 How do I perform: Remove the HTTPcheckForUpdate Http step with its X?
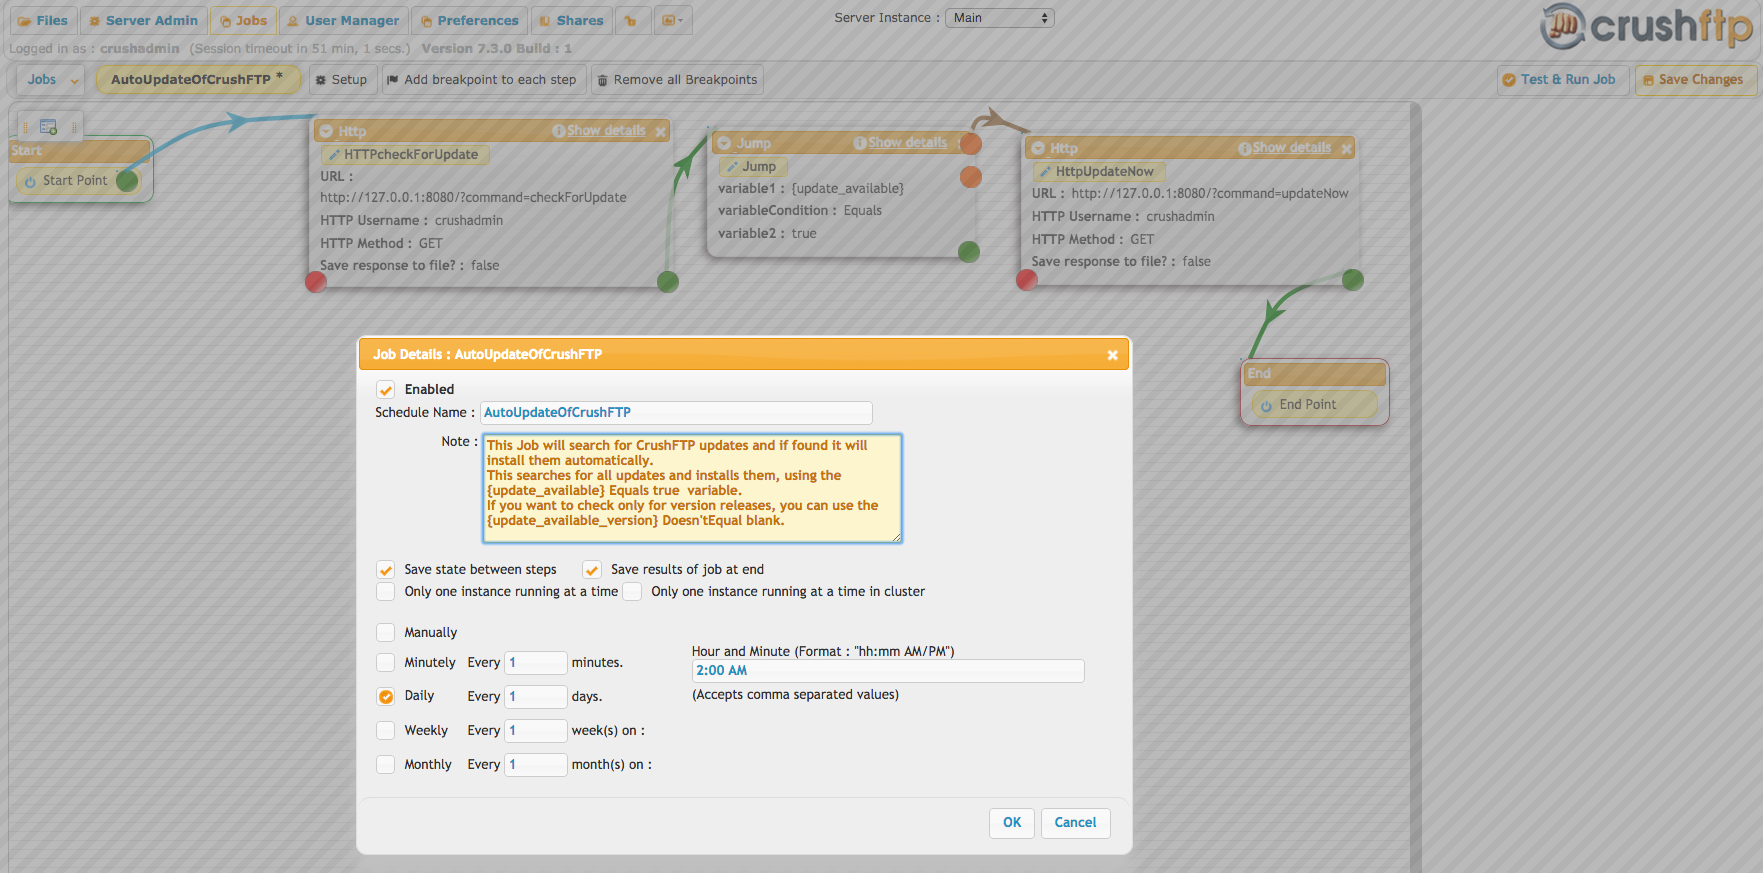coord(660,131)
